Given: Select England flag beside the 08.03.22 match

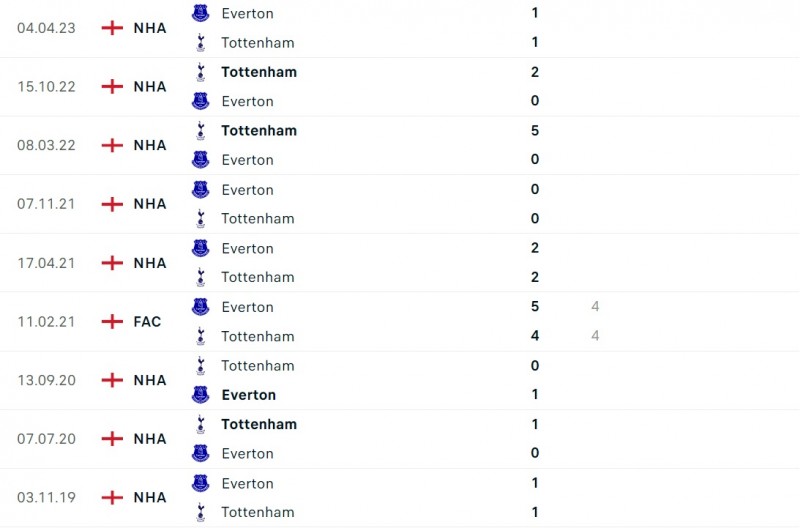Looking at the screenshot, I should pyautogui.click(x=112, y=145).
